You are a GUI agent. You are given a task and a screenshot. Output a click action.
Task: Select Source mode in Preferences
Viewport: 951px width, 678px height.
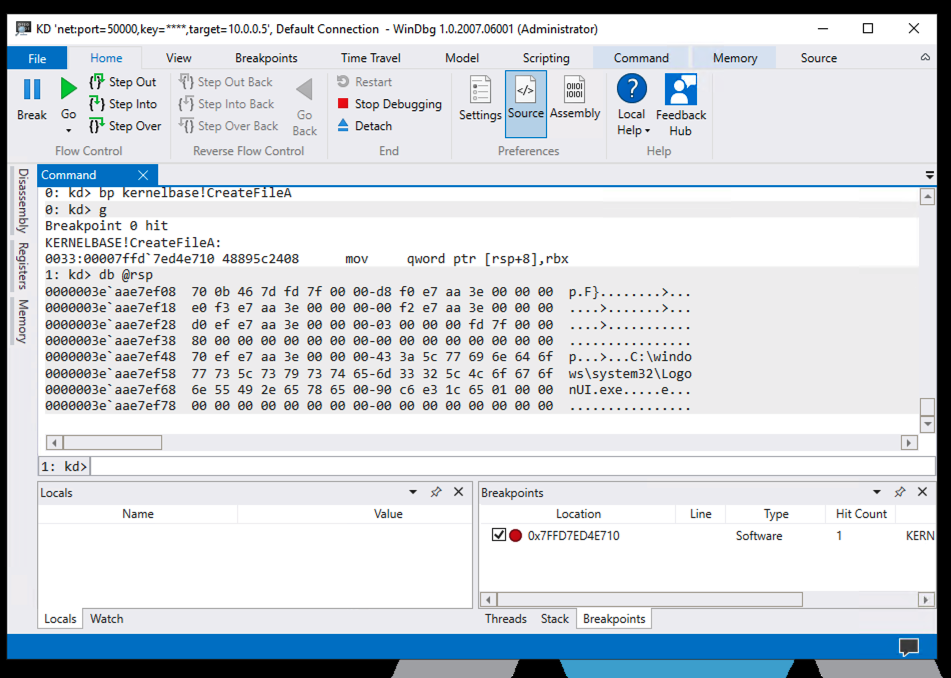pyautogui.click(x=526, y=104)
